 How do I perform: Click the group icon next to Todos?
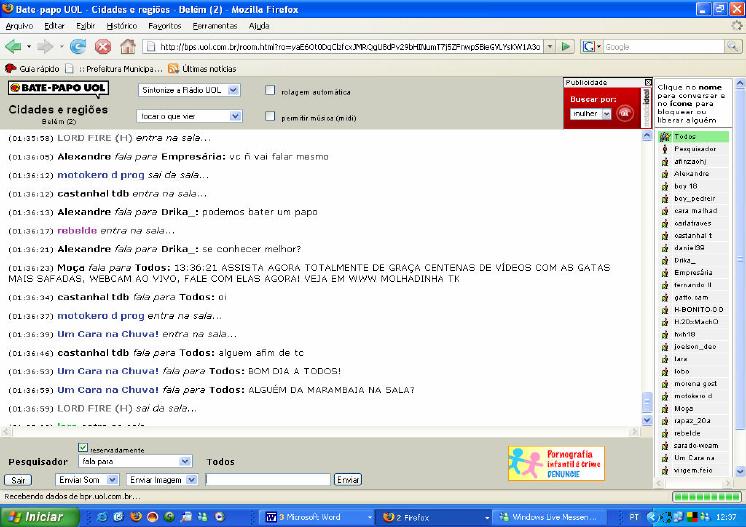(665, 137)
